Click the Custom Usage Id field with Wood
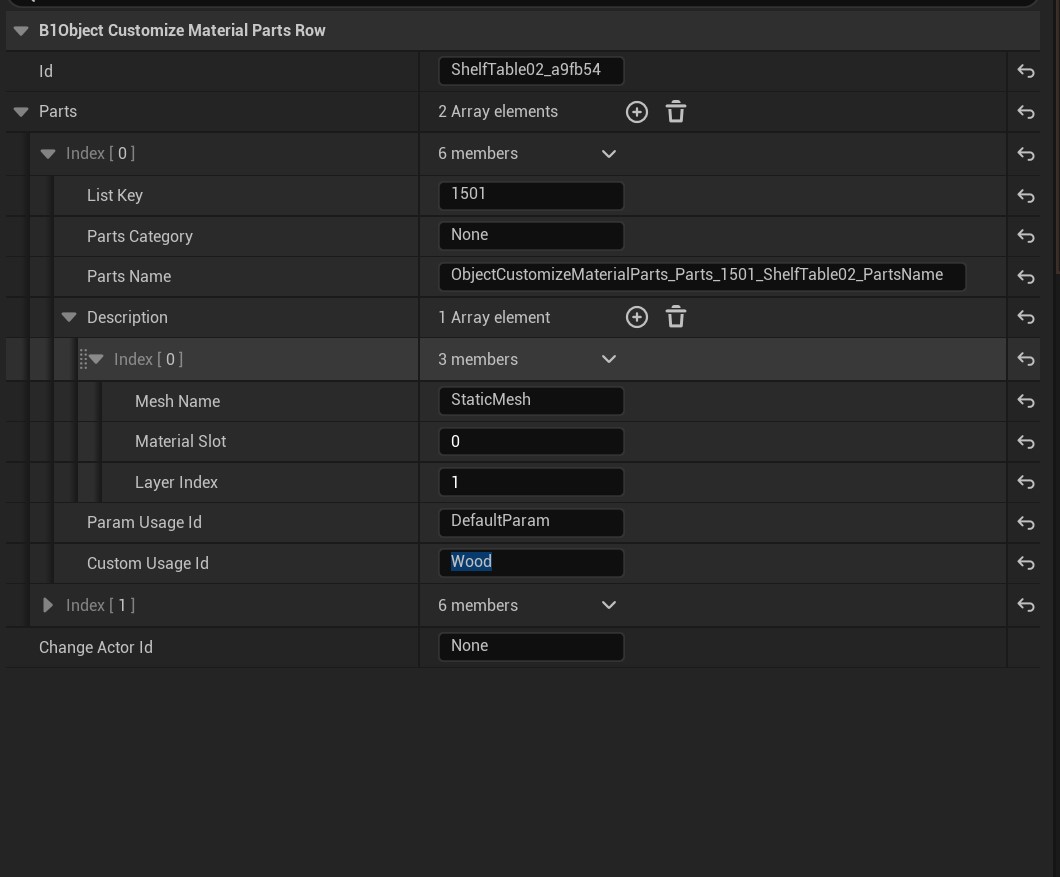 [x=531, y=563]
